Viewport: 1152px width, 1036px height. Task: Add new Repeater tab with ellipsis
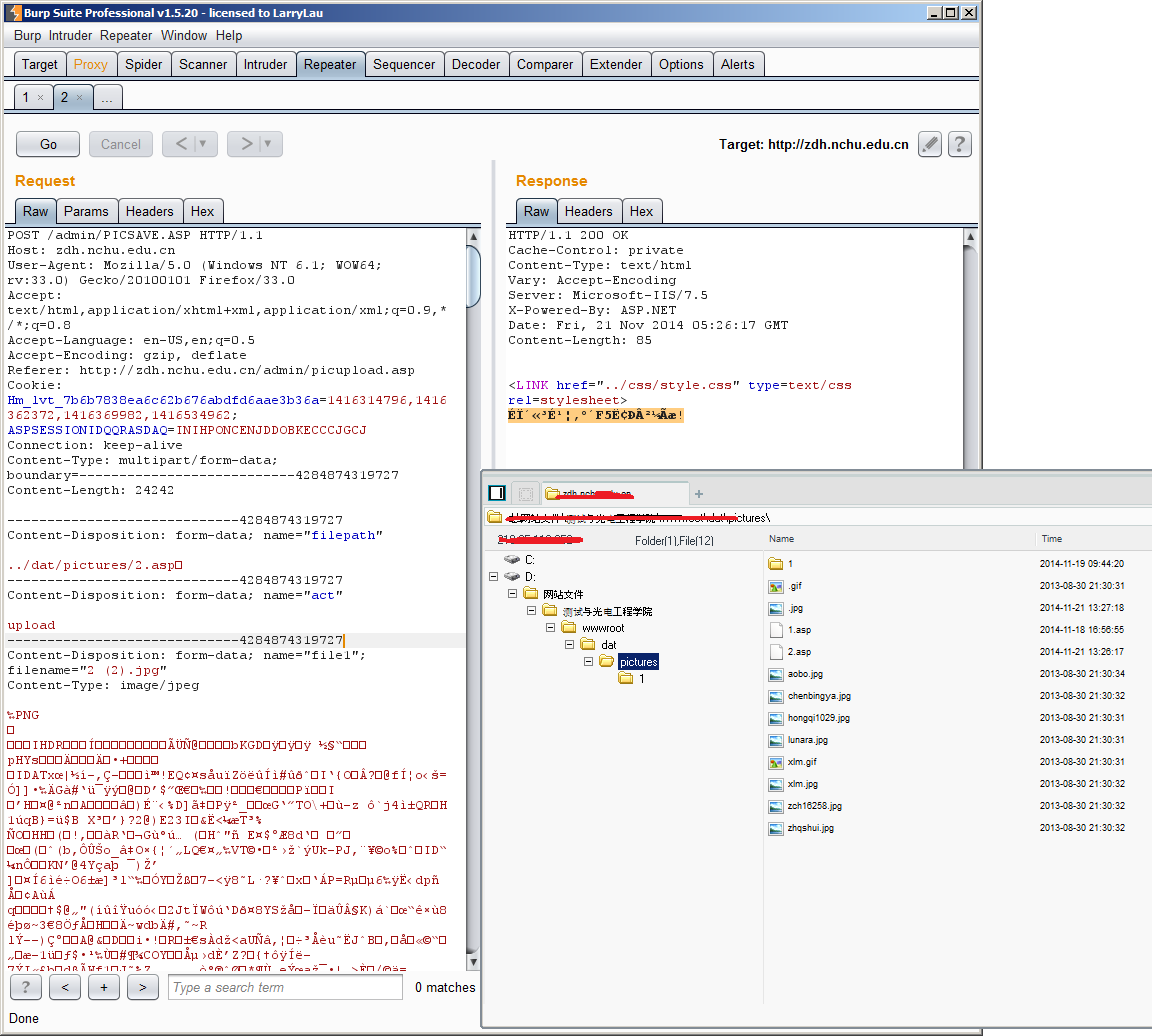pos(107,97)
